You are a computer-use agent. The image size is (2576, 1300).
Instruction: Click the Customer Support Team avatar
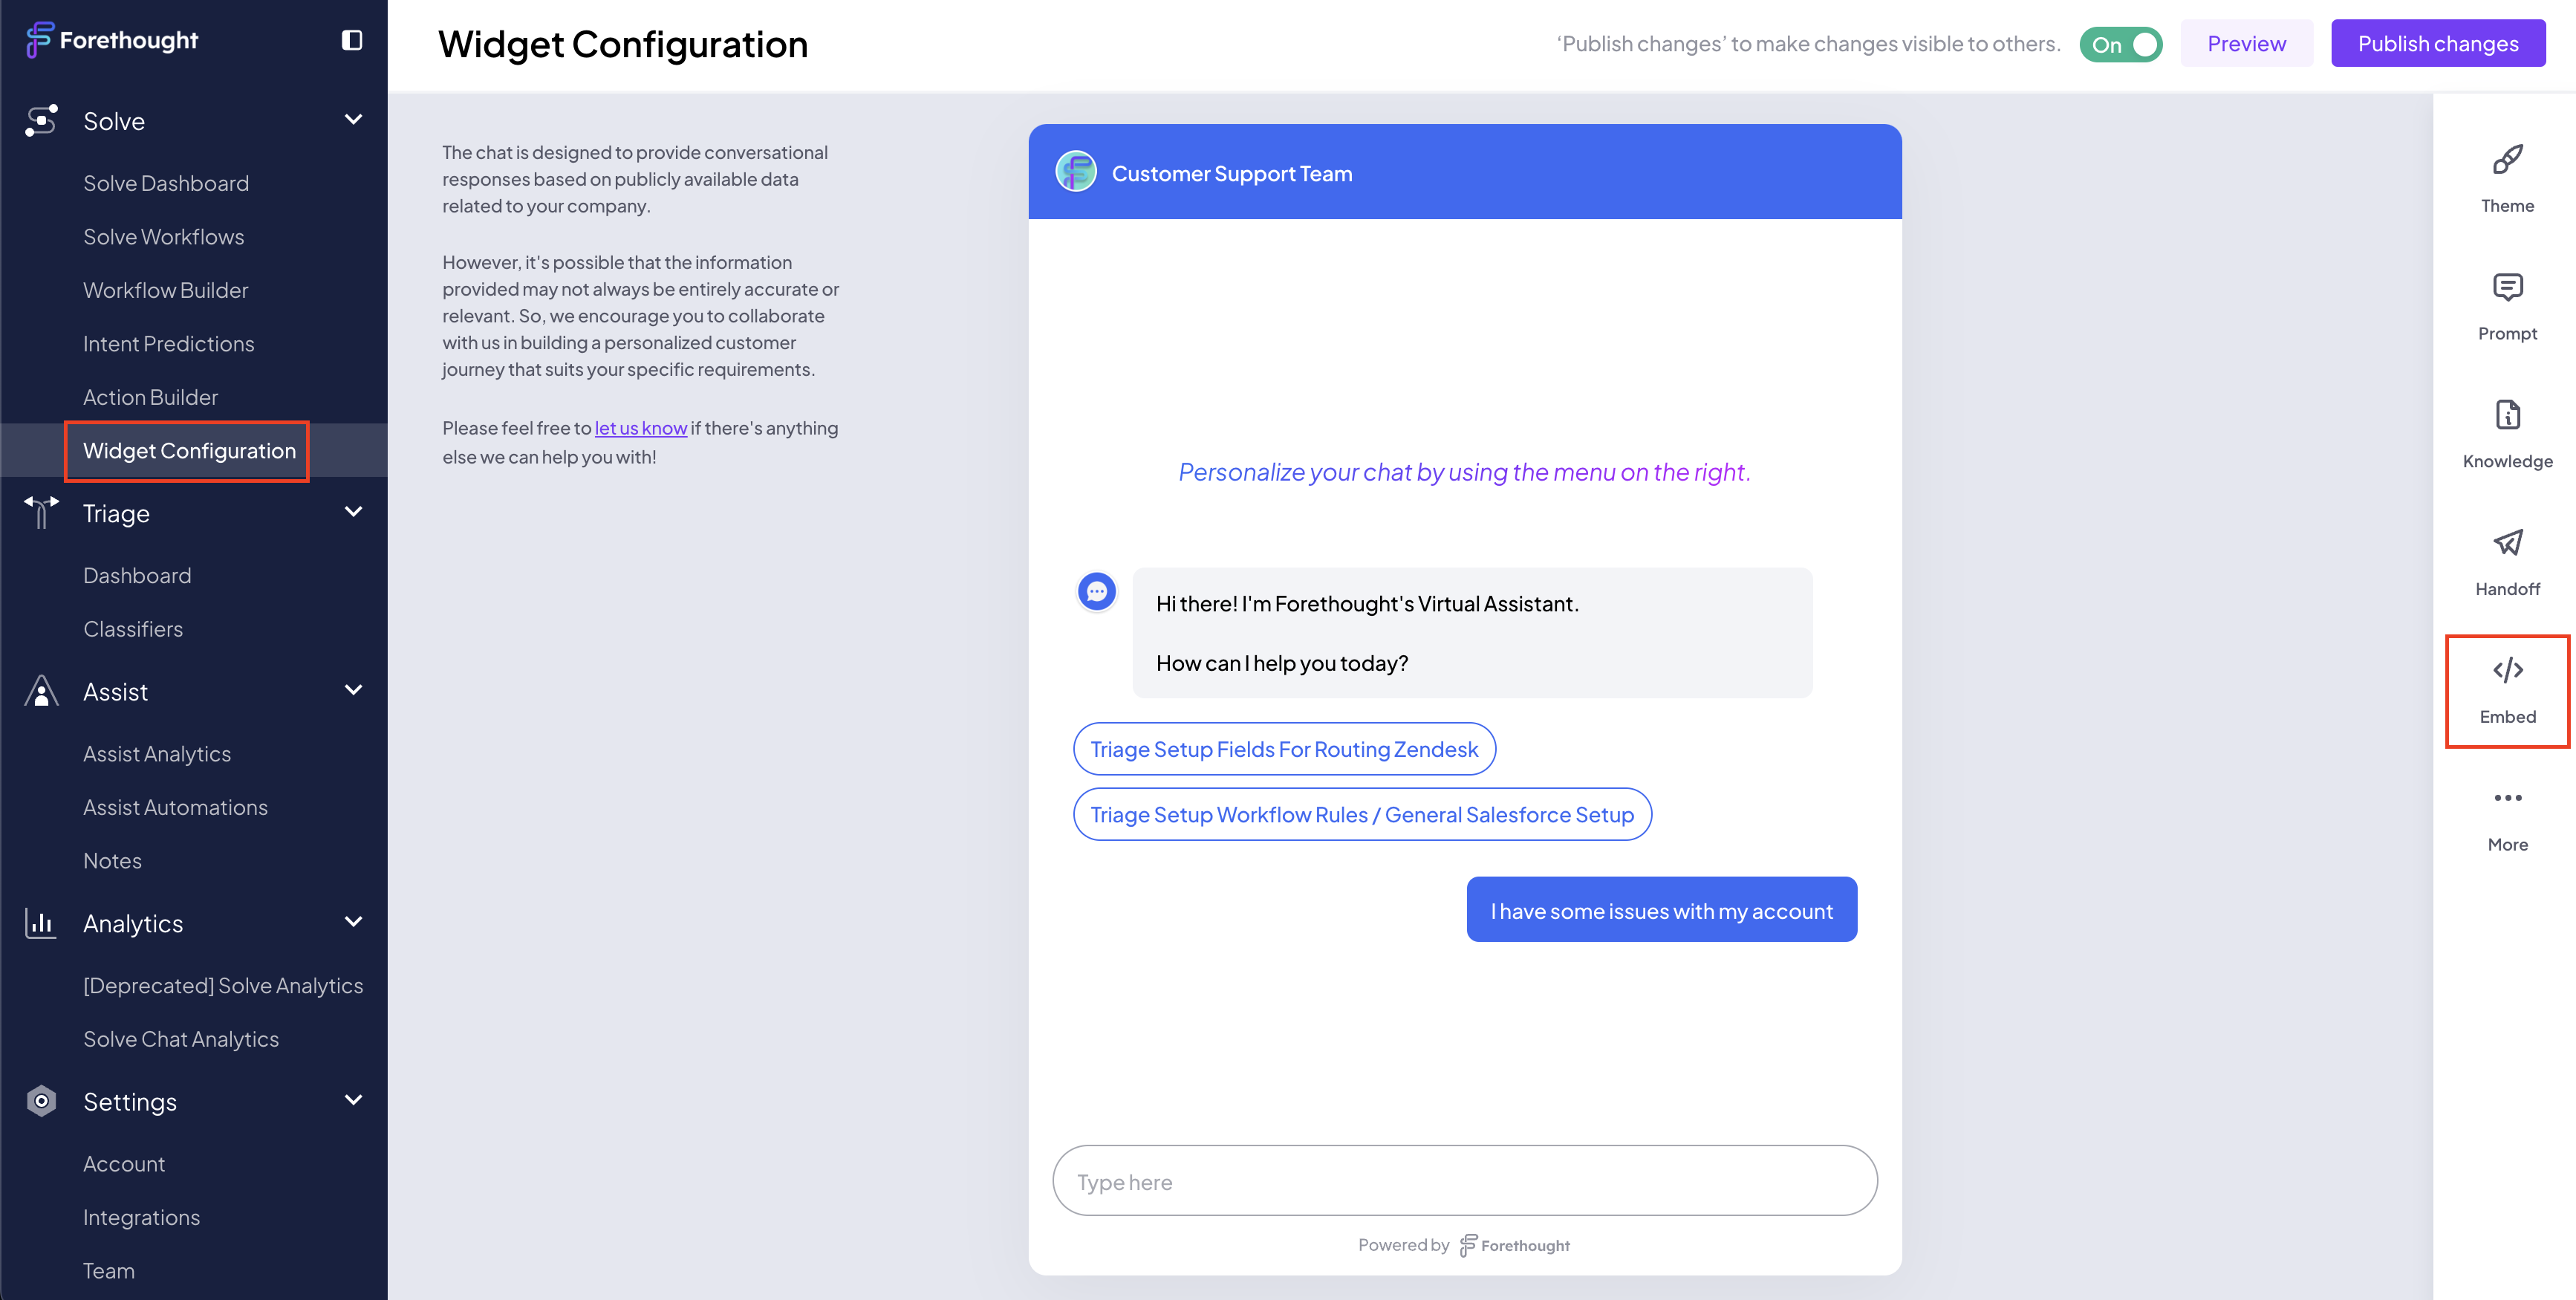[x=1076, y=172]
